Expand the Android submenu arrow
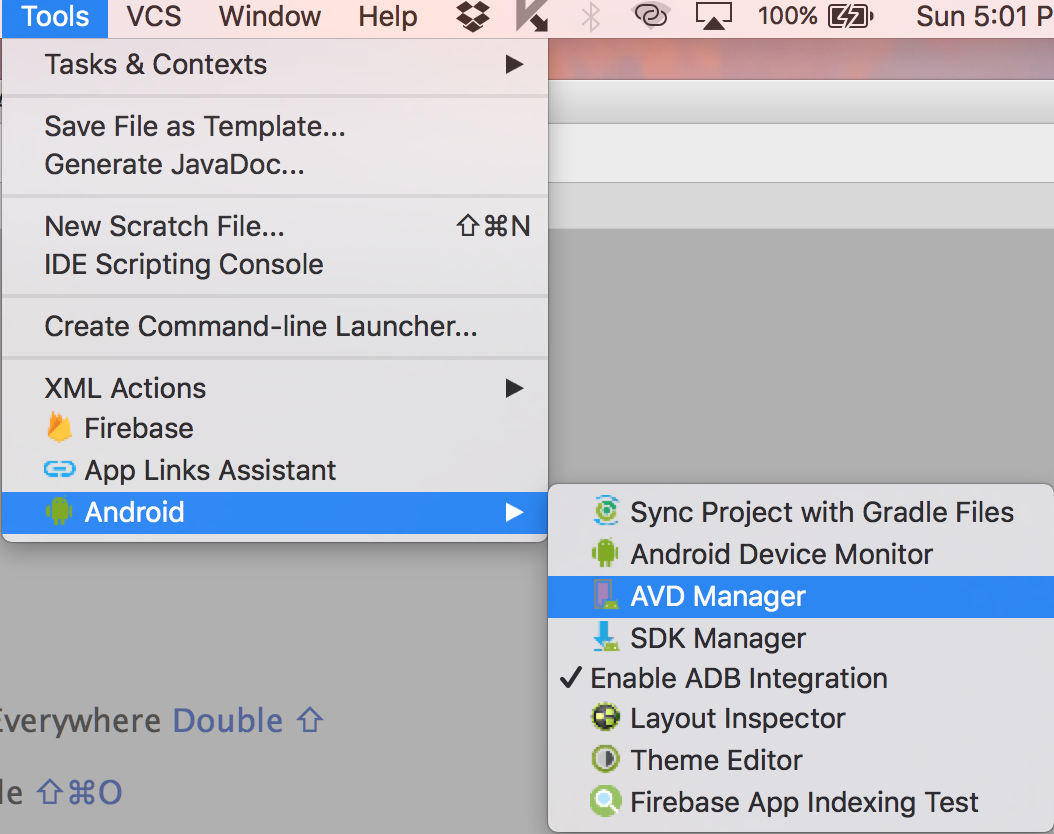The height and width of the screenshot is (834, 1054). 514,513
